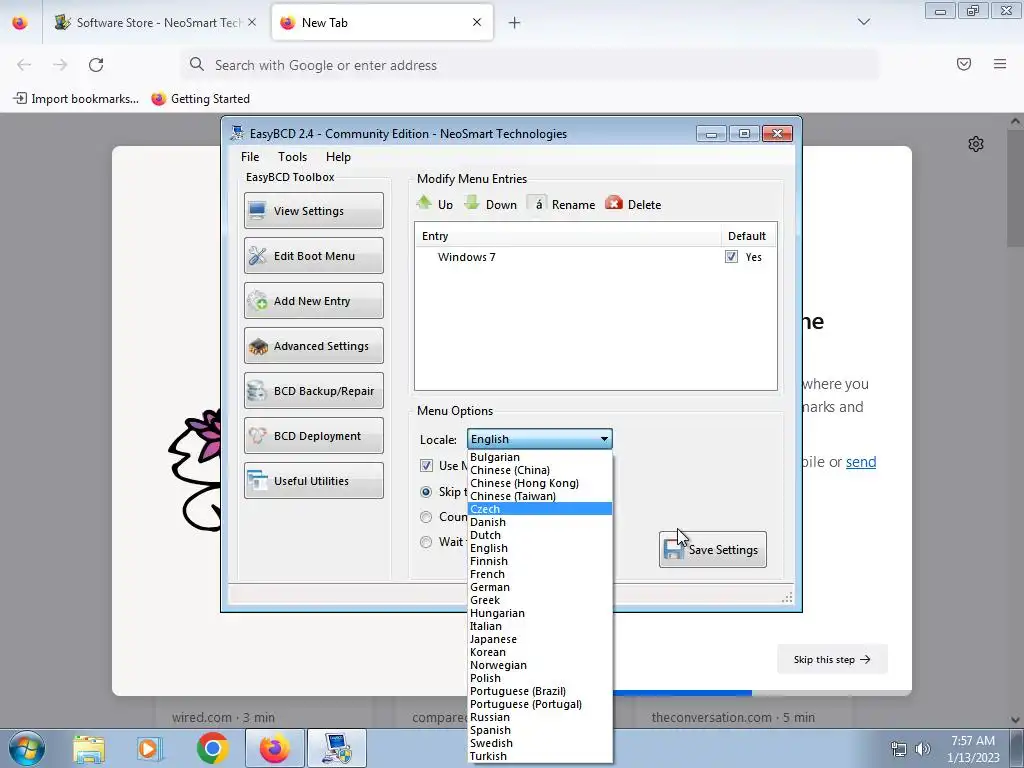Click the Down arrow icon in Modify Menu Entries

(x=472, y=203)
